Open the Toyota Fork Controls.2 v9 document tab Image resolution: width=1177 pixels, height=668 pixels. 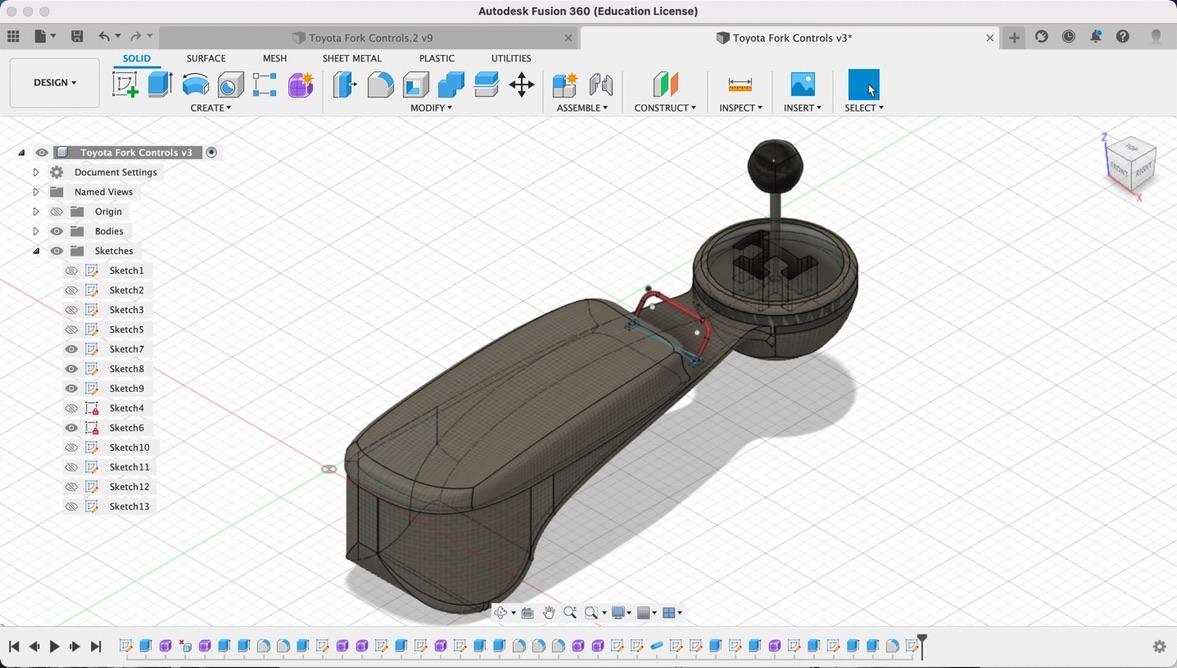tap(369, 38)
